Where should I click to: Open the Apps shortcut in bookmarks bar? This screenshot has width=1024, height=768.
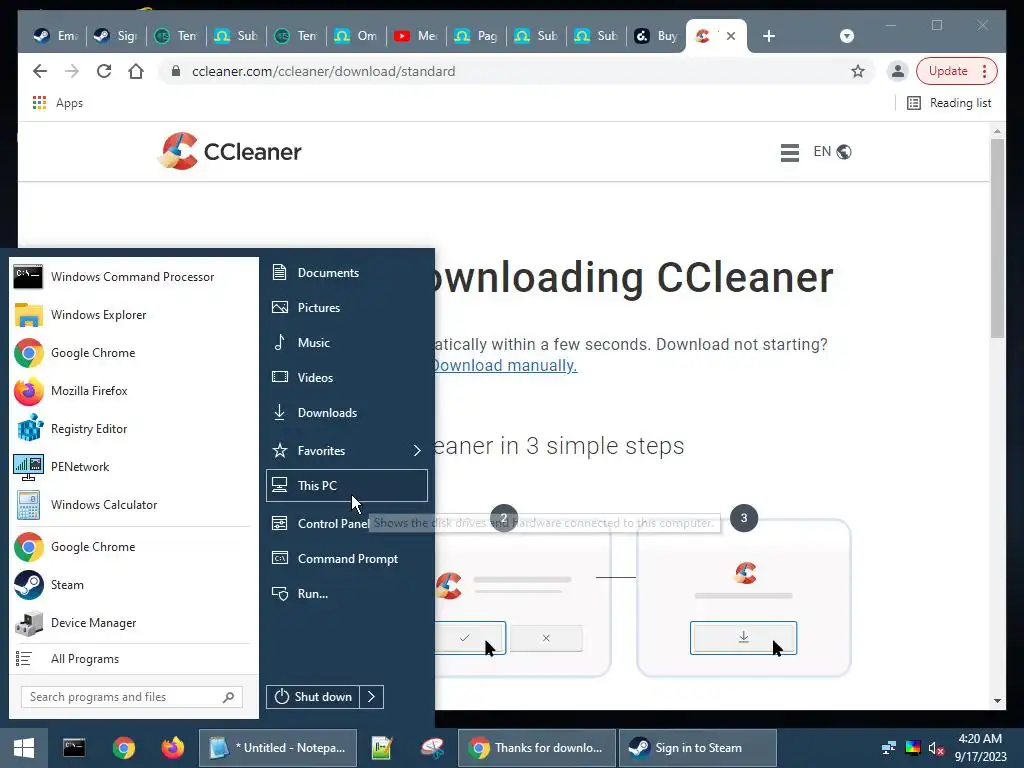[x=57, y=103]
